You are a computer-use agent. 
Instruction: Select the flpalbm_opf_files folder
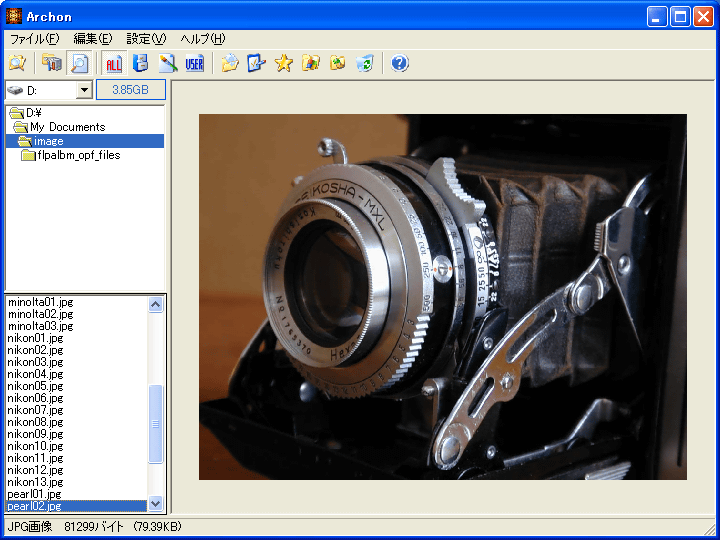pos(71,155)
